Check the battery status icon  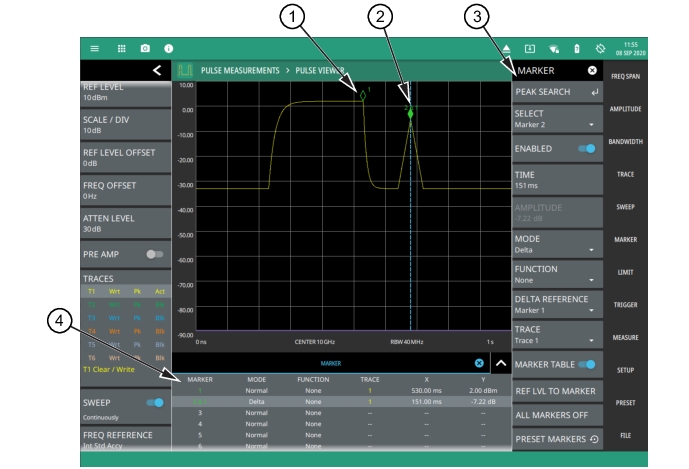(x=577, y=49)
